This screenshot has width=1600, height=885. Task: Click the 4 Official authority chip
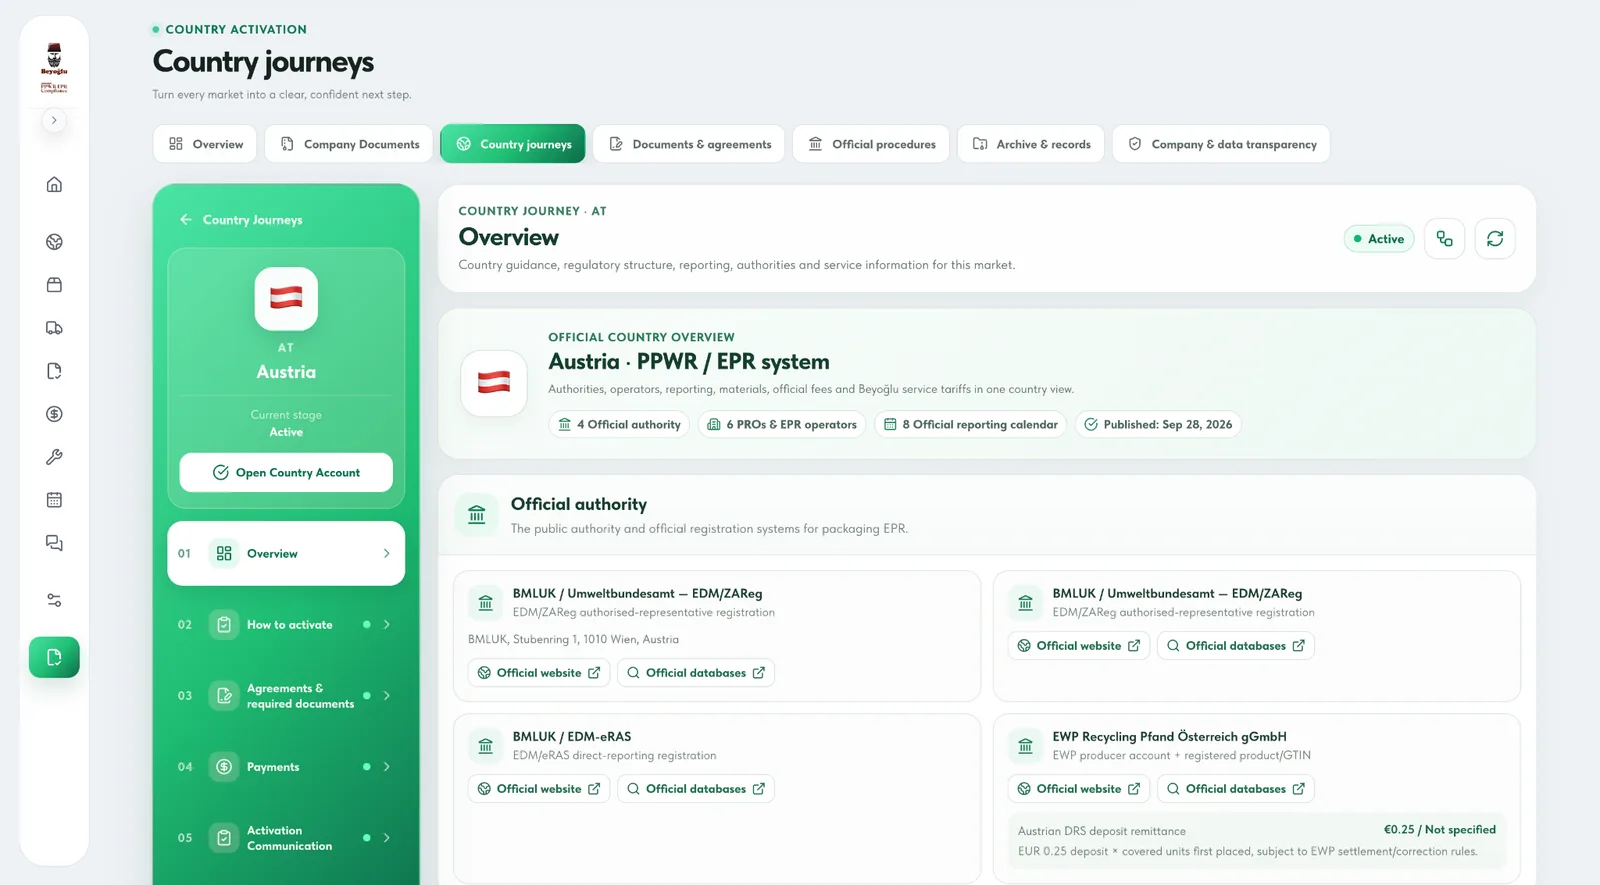tap(619, 425)
